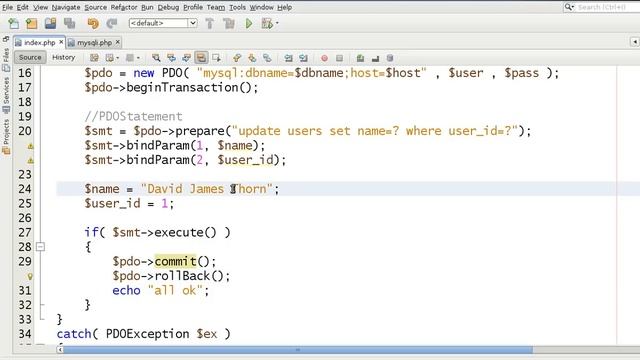Click the horizontal scrollbar thumb under editor
This screenshot has width=640, height=360.
click(298, 350)
